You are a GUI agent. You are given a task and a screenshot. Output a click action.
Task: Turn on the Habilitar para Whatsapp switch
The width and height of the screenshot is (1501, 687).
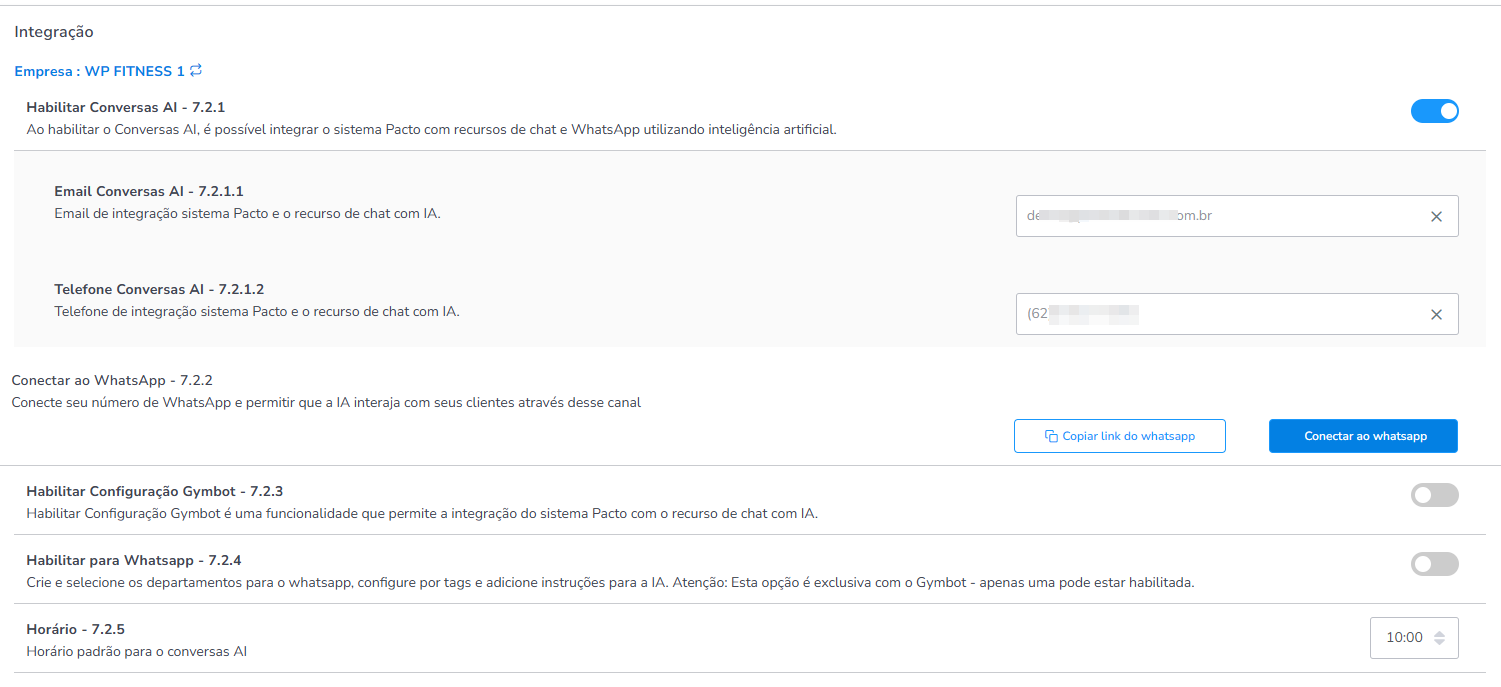point(1434,564)
